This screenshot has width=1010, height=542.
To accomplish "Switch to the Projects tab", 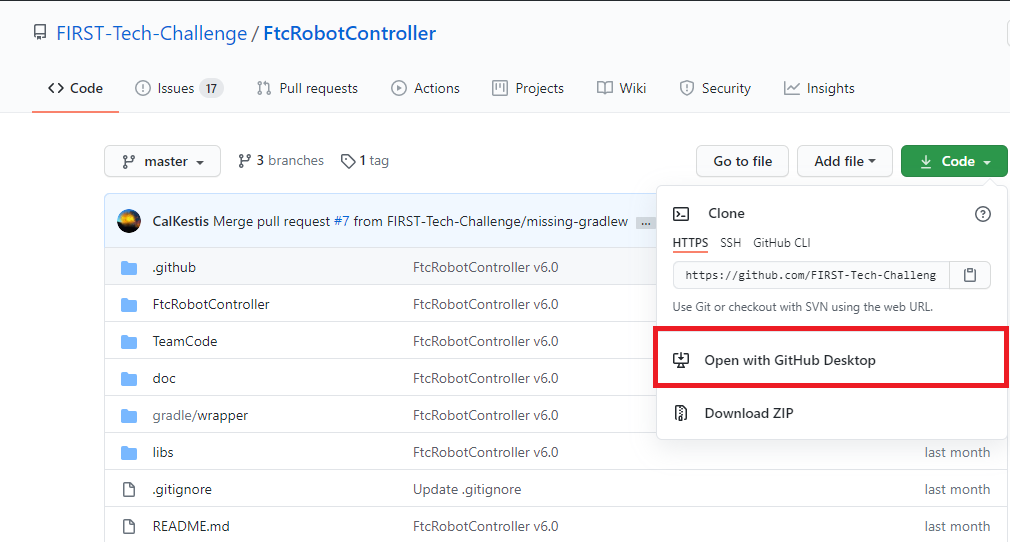I will (528, 88).
